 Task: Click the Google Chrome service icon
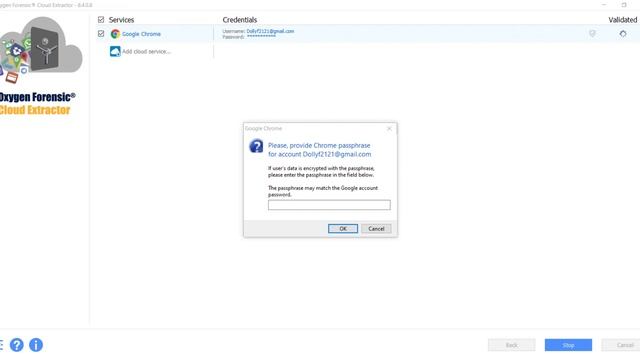point(115,34)
